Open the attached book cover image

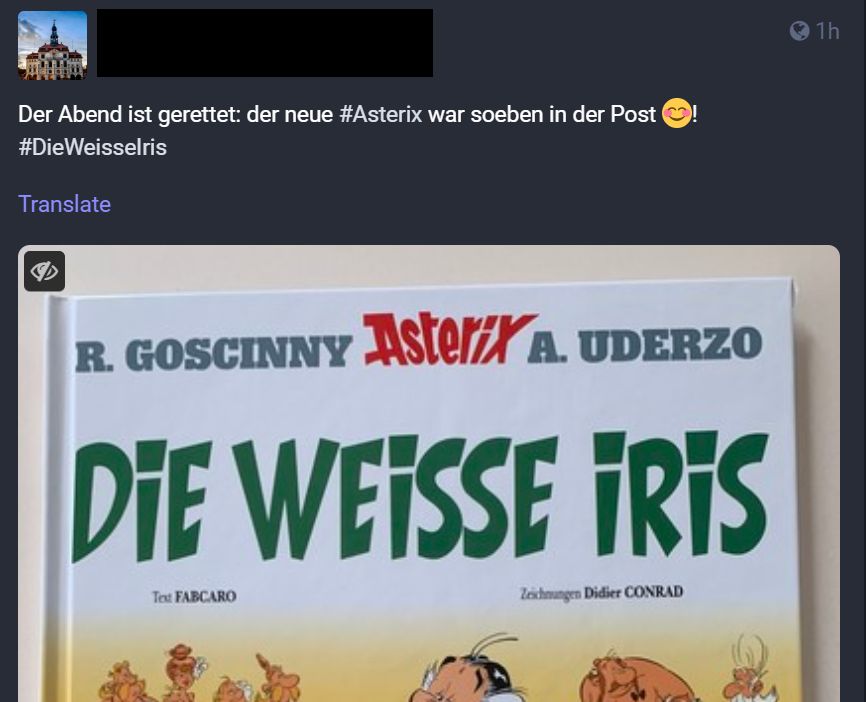tap(429, 473)
